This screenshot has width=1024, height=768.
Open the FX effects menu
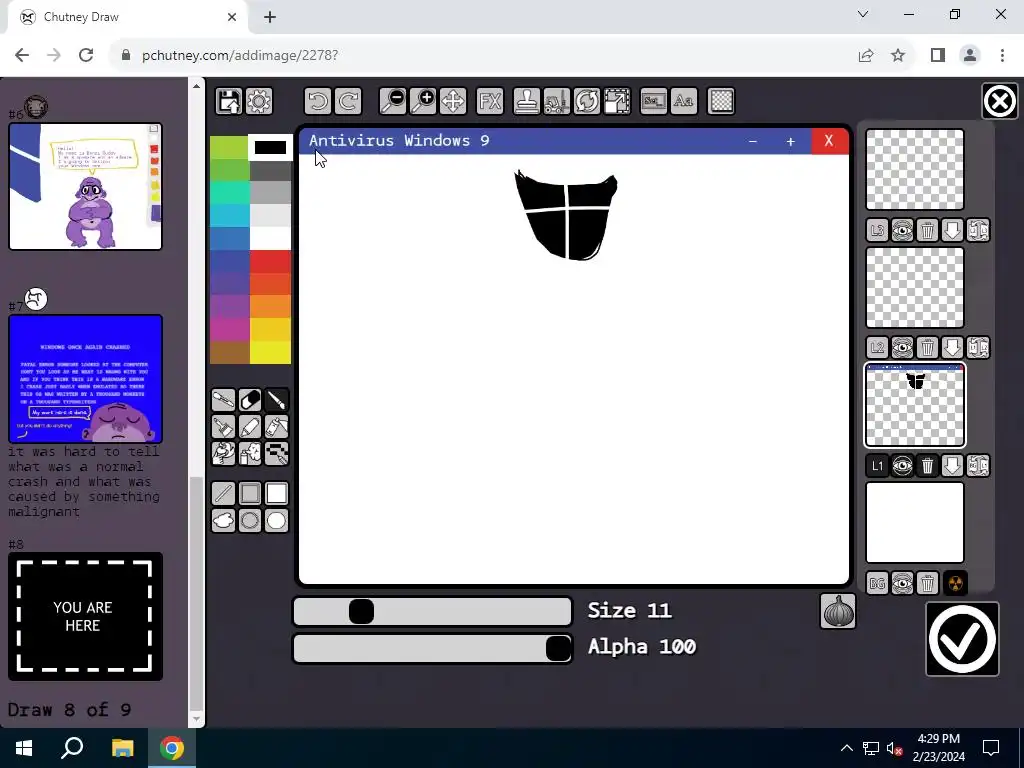point(490,101)
